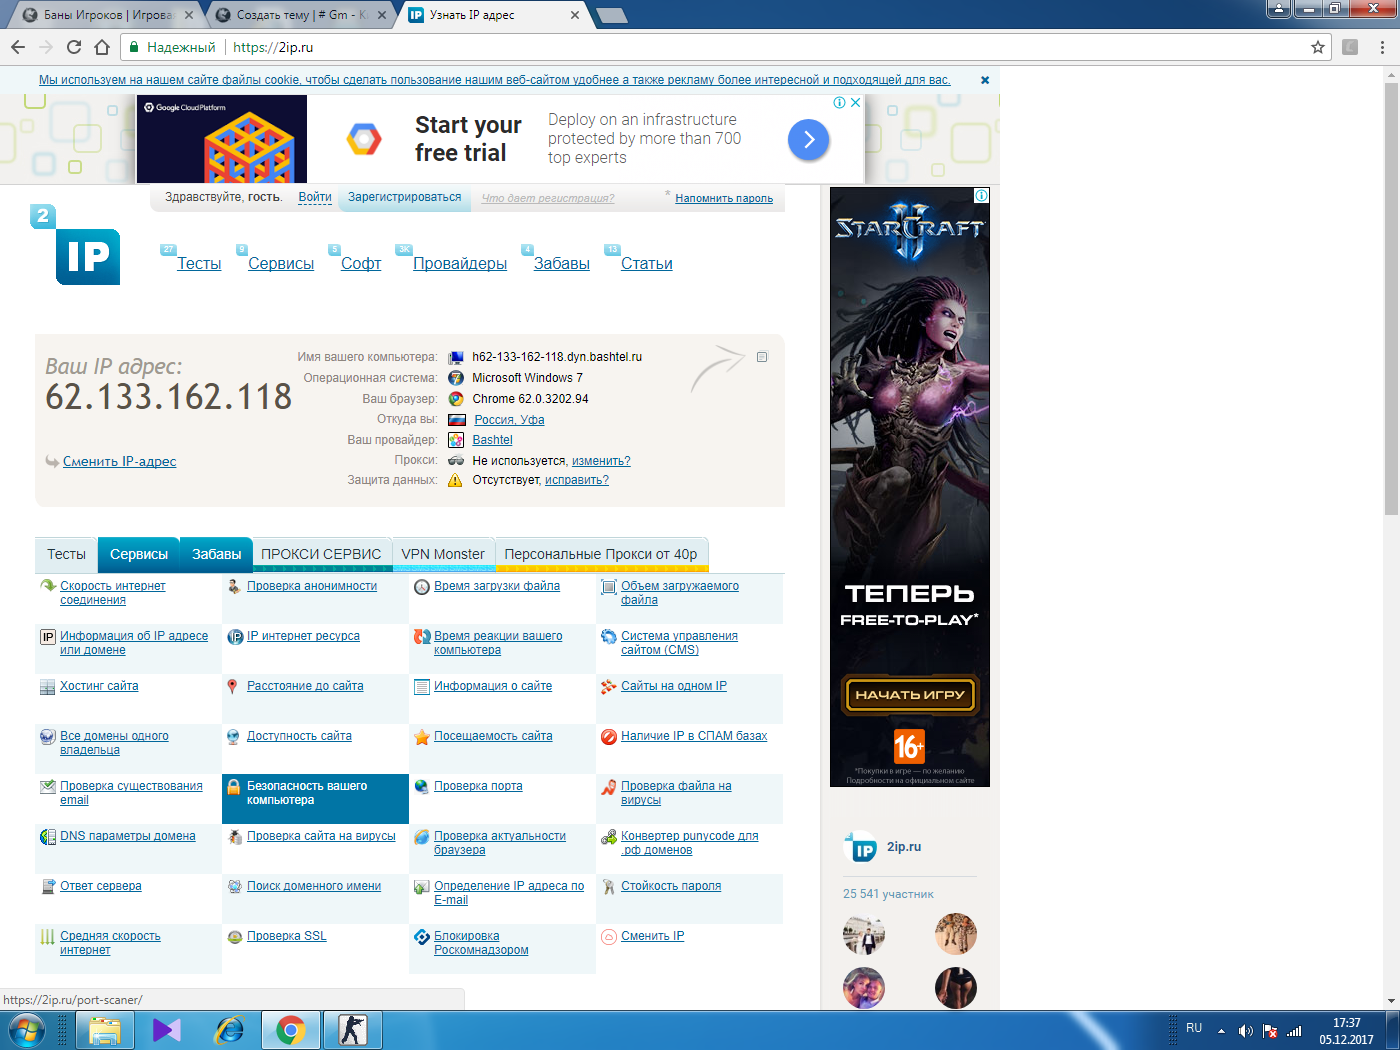The height and width of the screenshot is (1050, 1400).
Task: Click first participant avatar thumbnail in sidebar
Action: (864, 934)
